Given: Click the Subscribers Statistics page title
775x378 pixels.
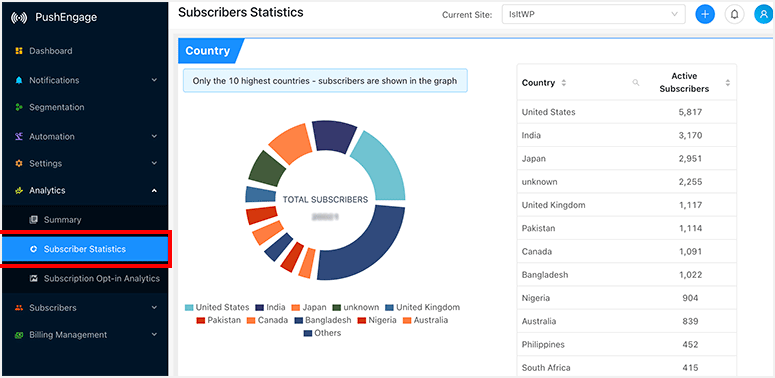Looking at the screenshot, I should pos(241,12).
